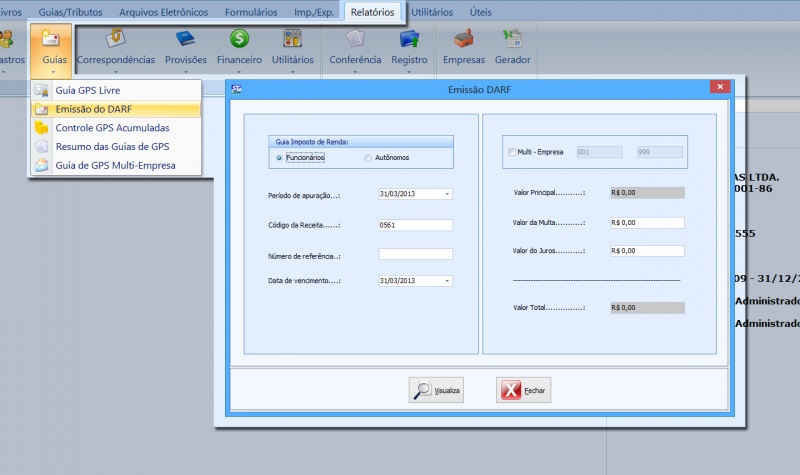Enable the Multi - Empresa checkbox
This screenshot has height=475, width=800.
tap(512, 152)
